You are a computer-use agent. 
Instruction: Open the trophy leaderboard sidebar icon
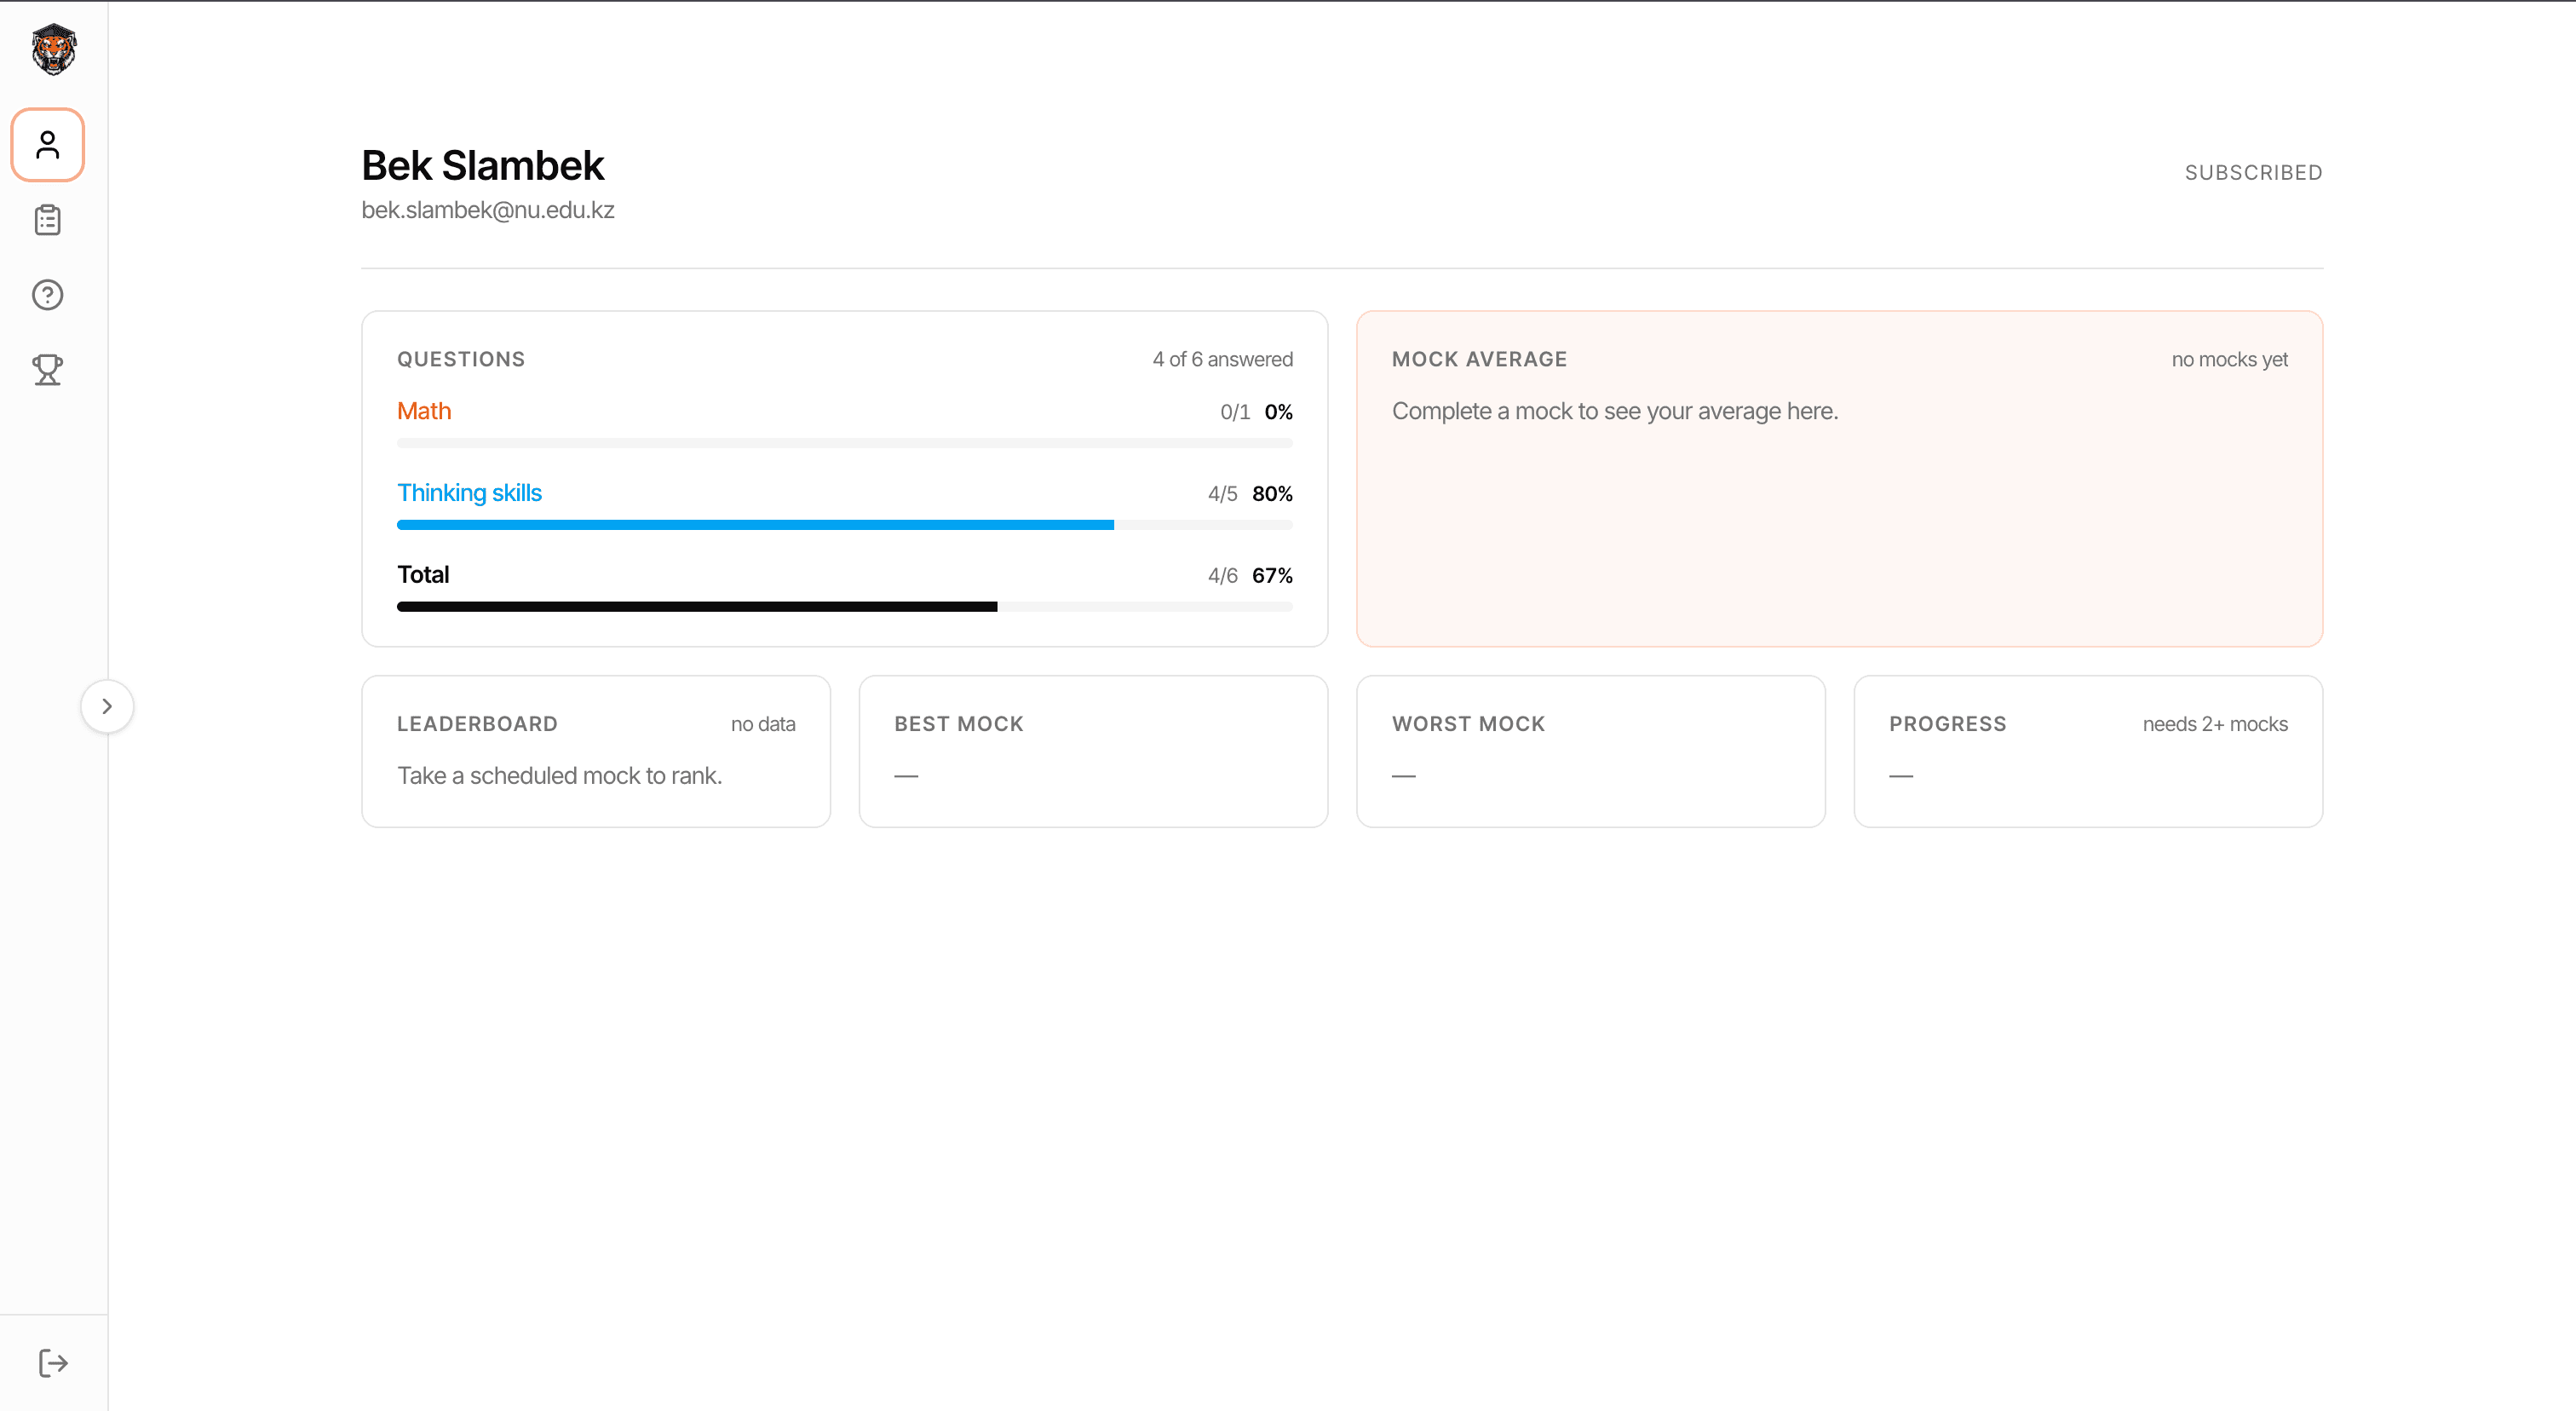point(48,370)
